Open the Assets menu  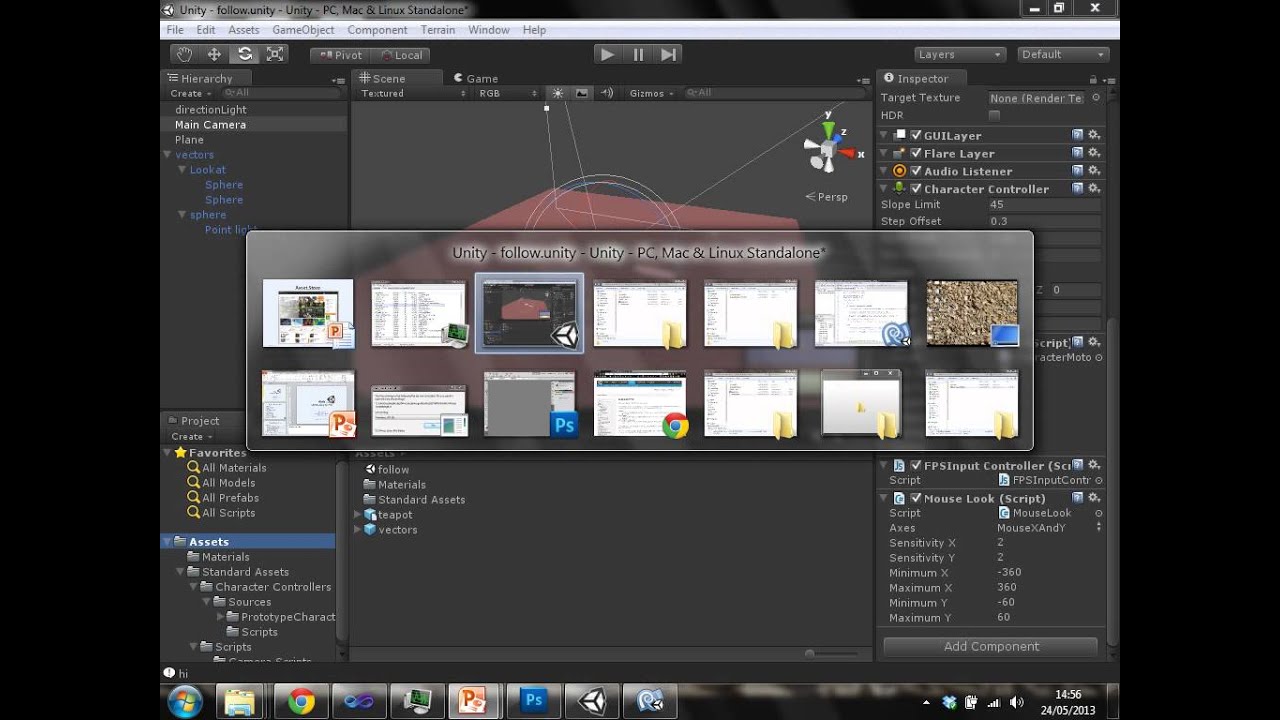(x=244, y=30)
